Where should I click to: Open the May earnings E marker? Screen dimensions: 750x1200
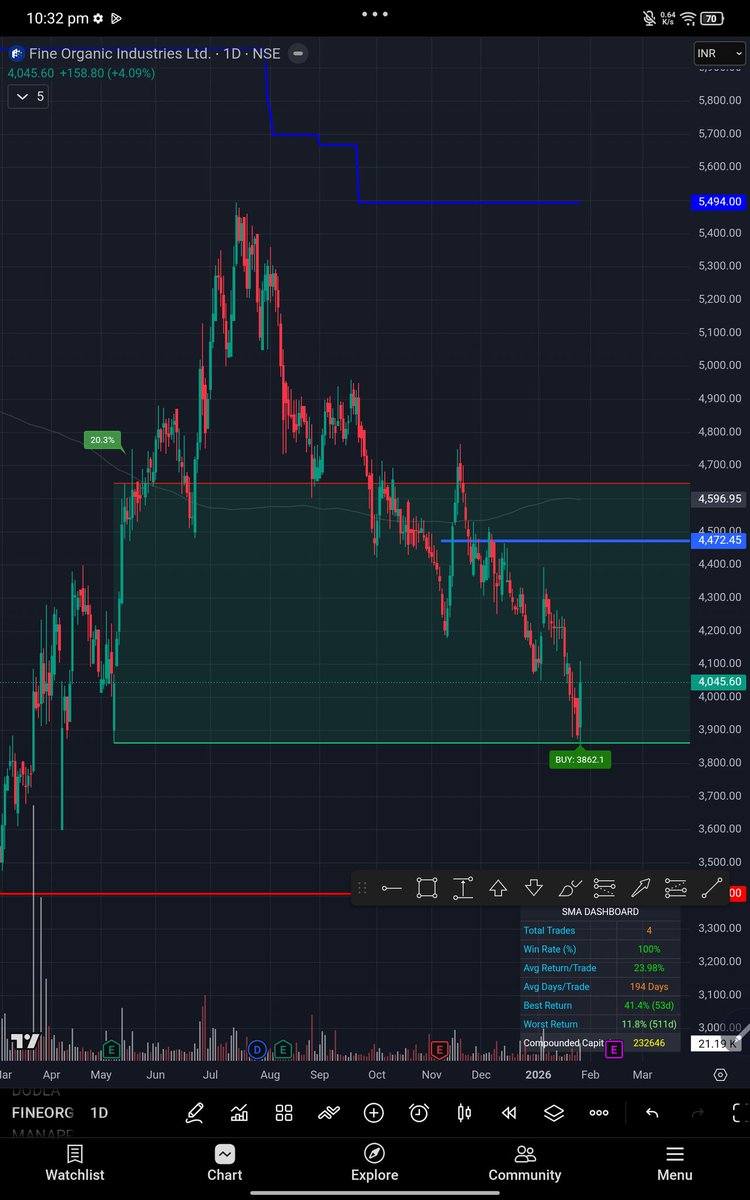(x=113, y=1049)
